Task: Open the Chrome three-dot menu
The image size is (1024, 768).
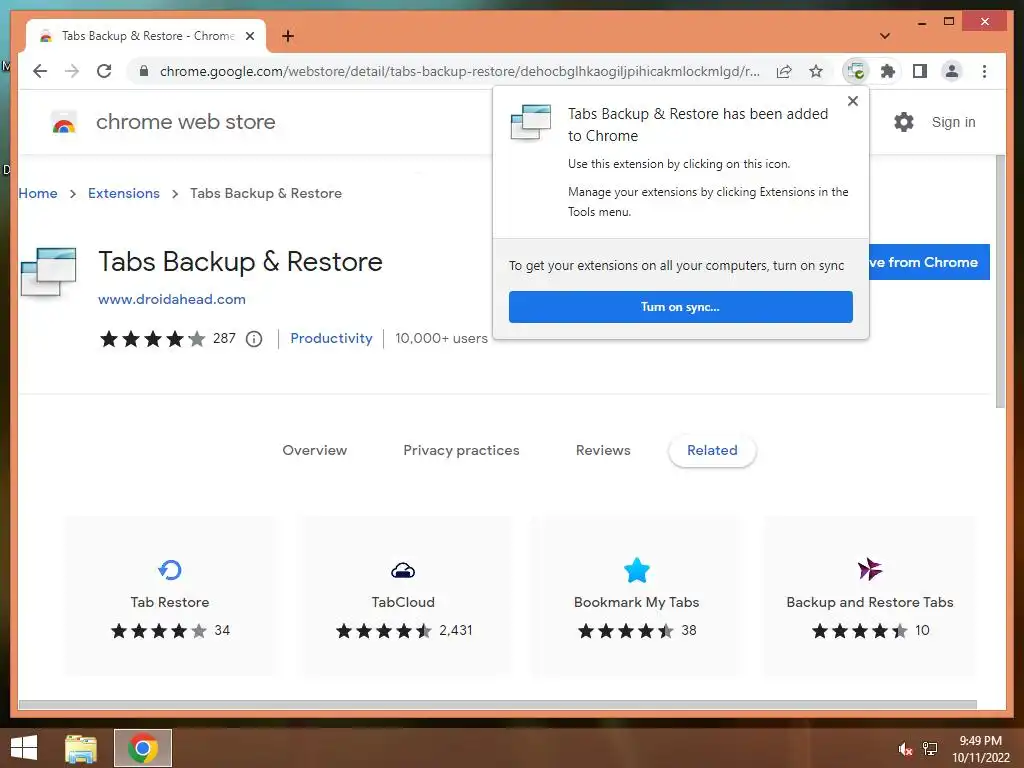Action: point(984,71)
